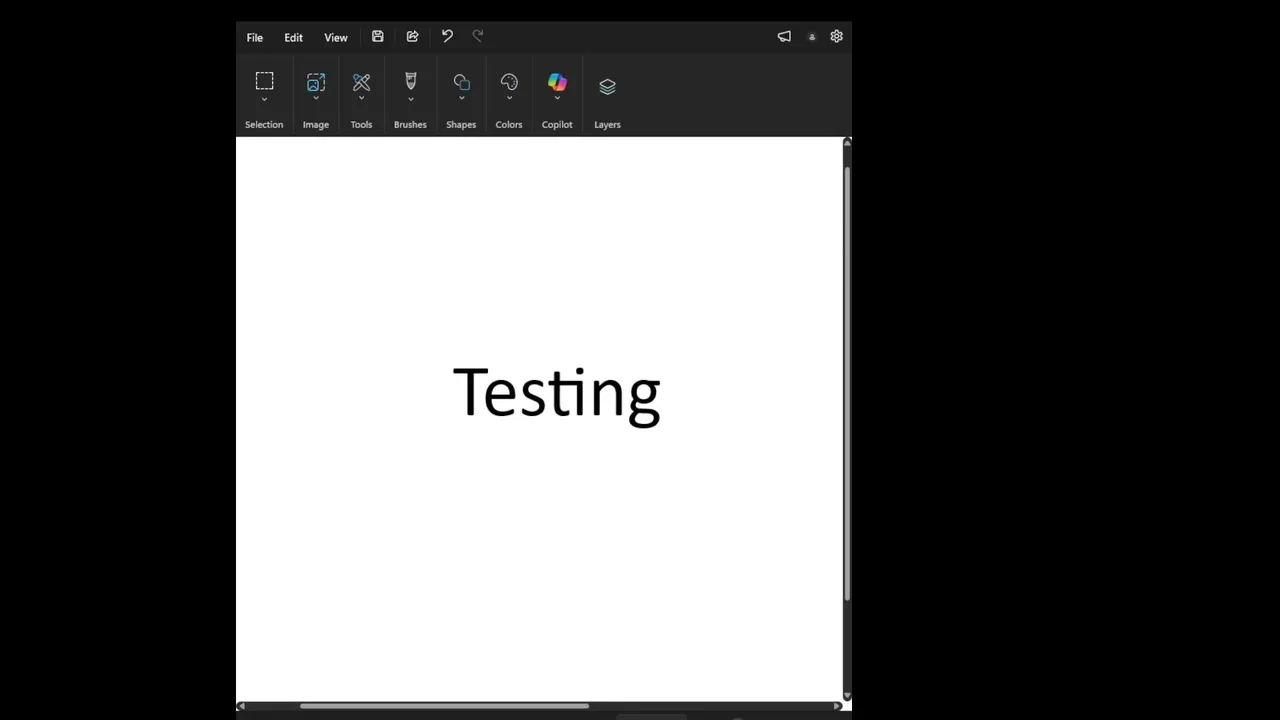This screenshot has height=720, width=1280.
Task: Click the scroll-down arrow of vertical scrollbar
Action: [x=847, y=696]
